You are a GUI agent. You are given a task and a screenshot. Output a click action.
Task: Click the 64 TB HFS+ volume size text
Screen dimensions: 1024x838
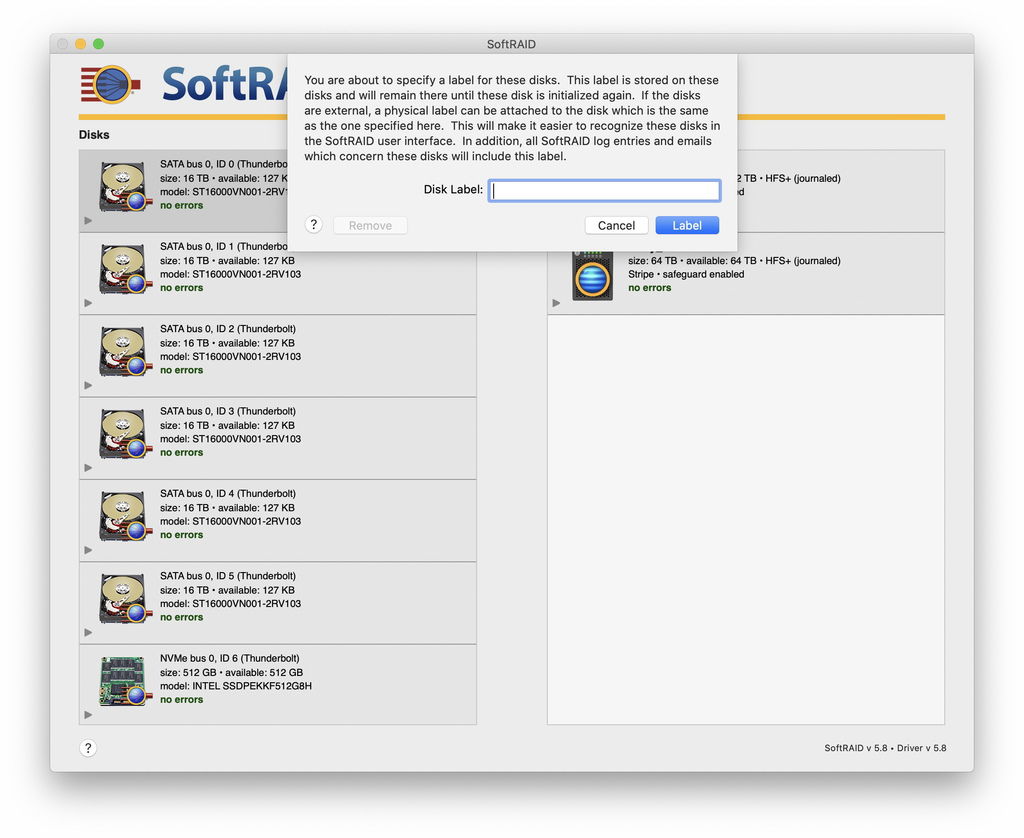(x=734, y=261)
